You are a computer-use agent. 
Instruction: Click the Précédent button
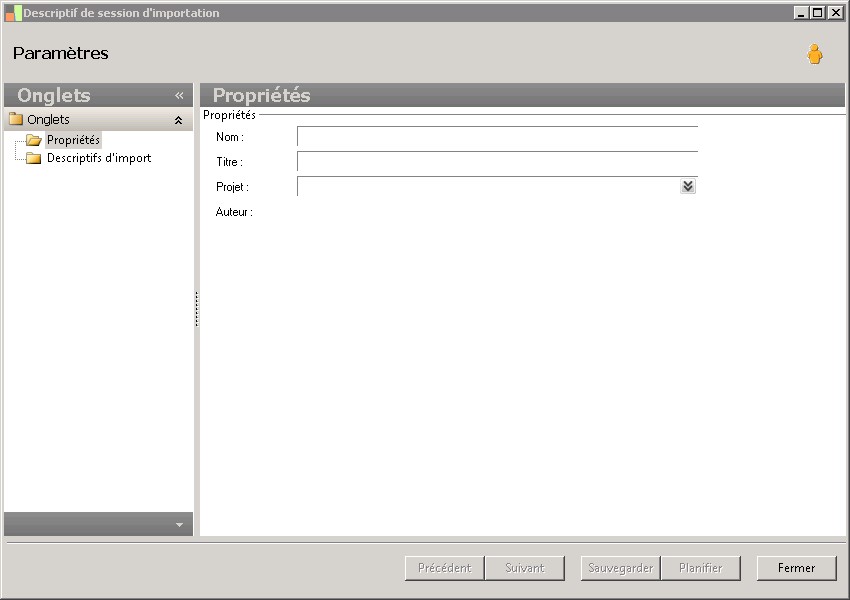tap(445, 568)
